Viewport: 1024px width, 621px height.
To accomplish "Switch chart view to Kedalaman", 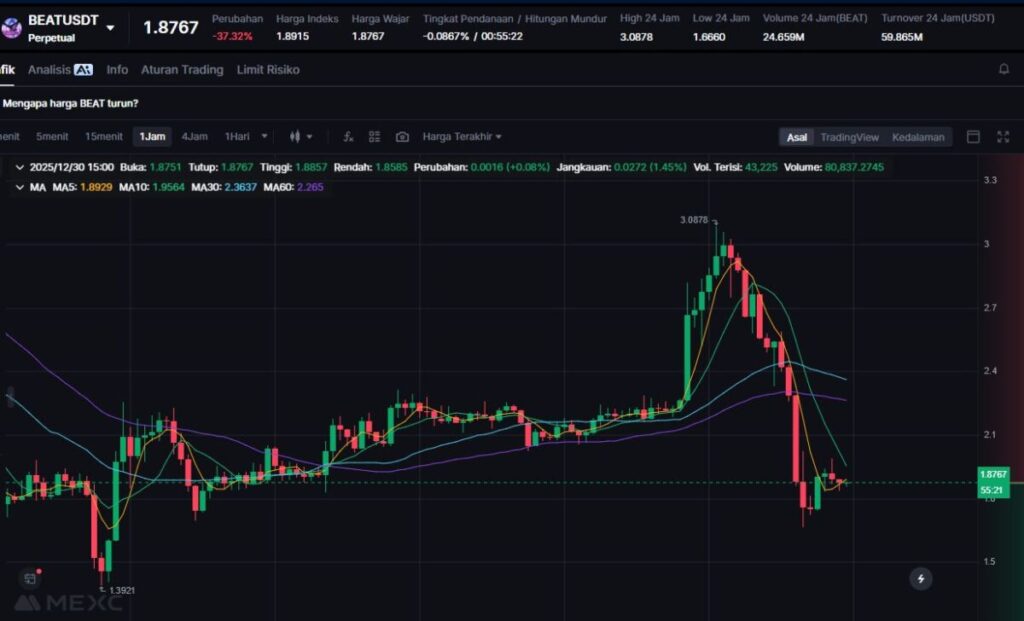I will [x=917, y=137].
